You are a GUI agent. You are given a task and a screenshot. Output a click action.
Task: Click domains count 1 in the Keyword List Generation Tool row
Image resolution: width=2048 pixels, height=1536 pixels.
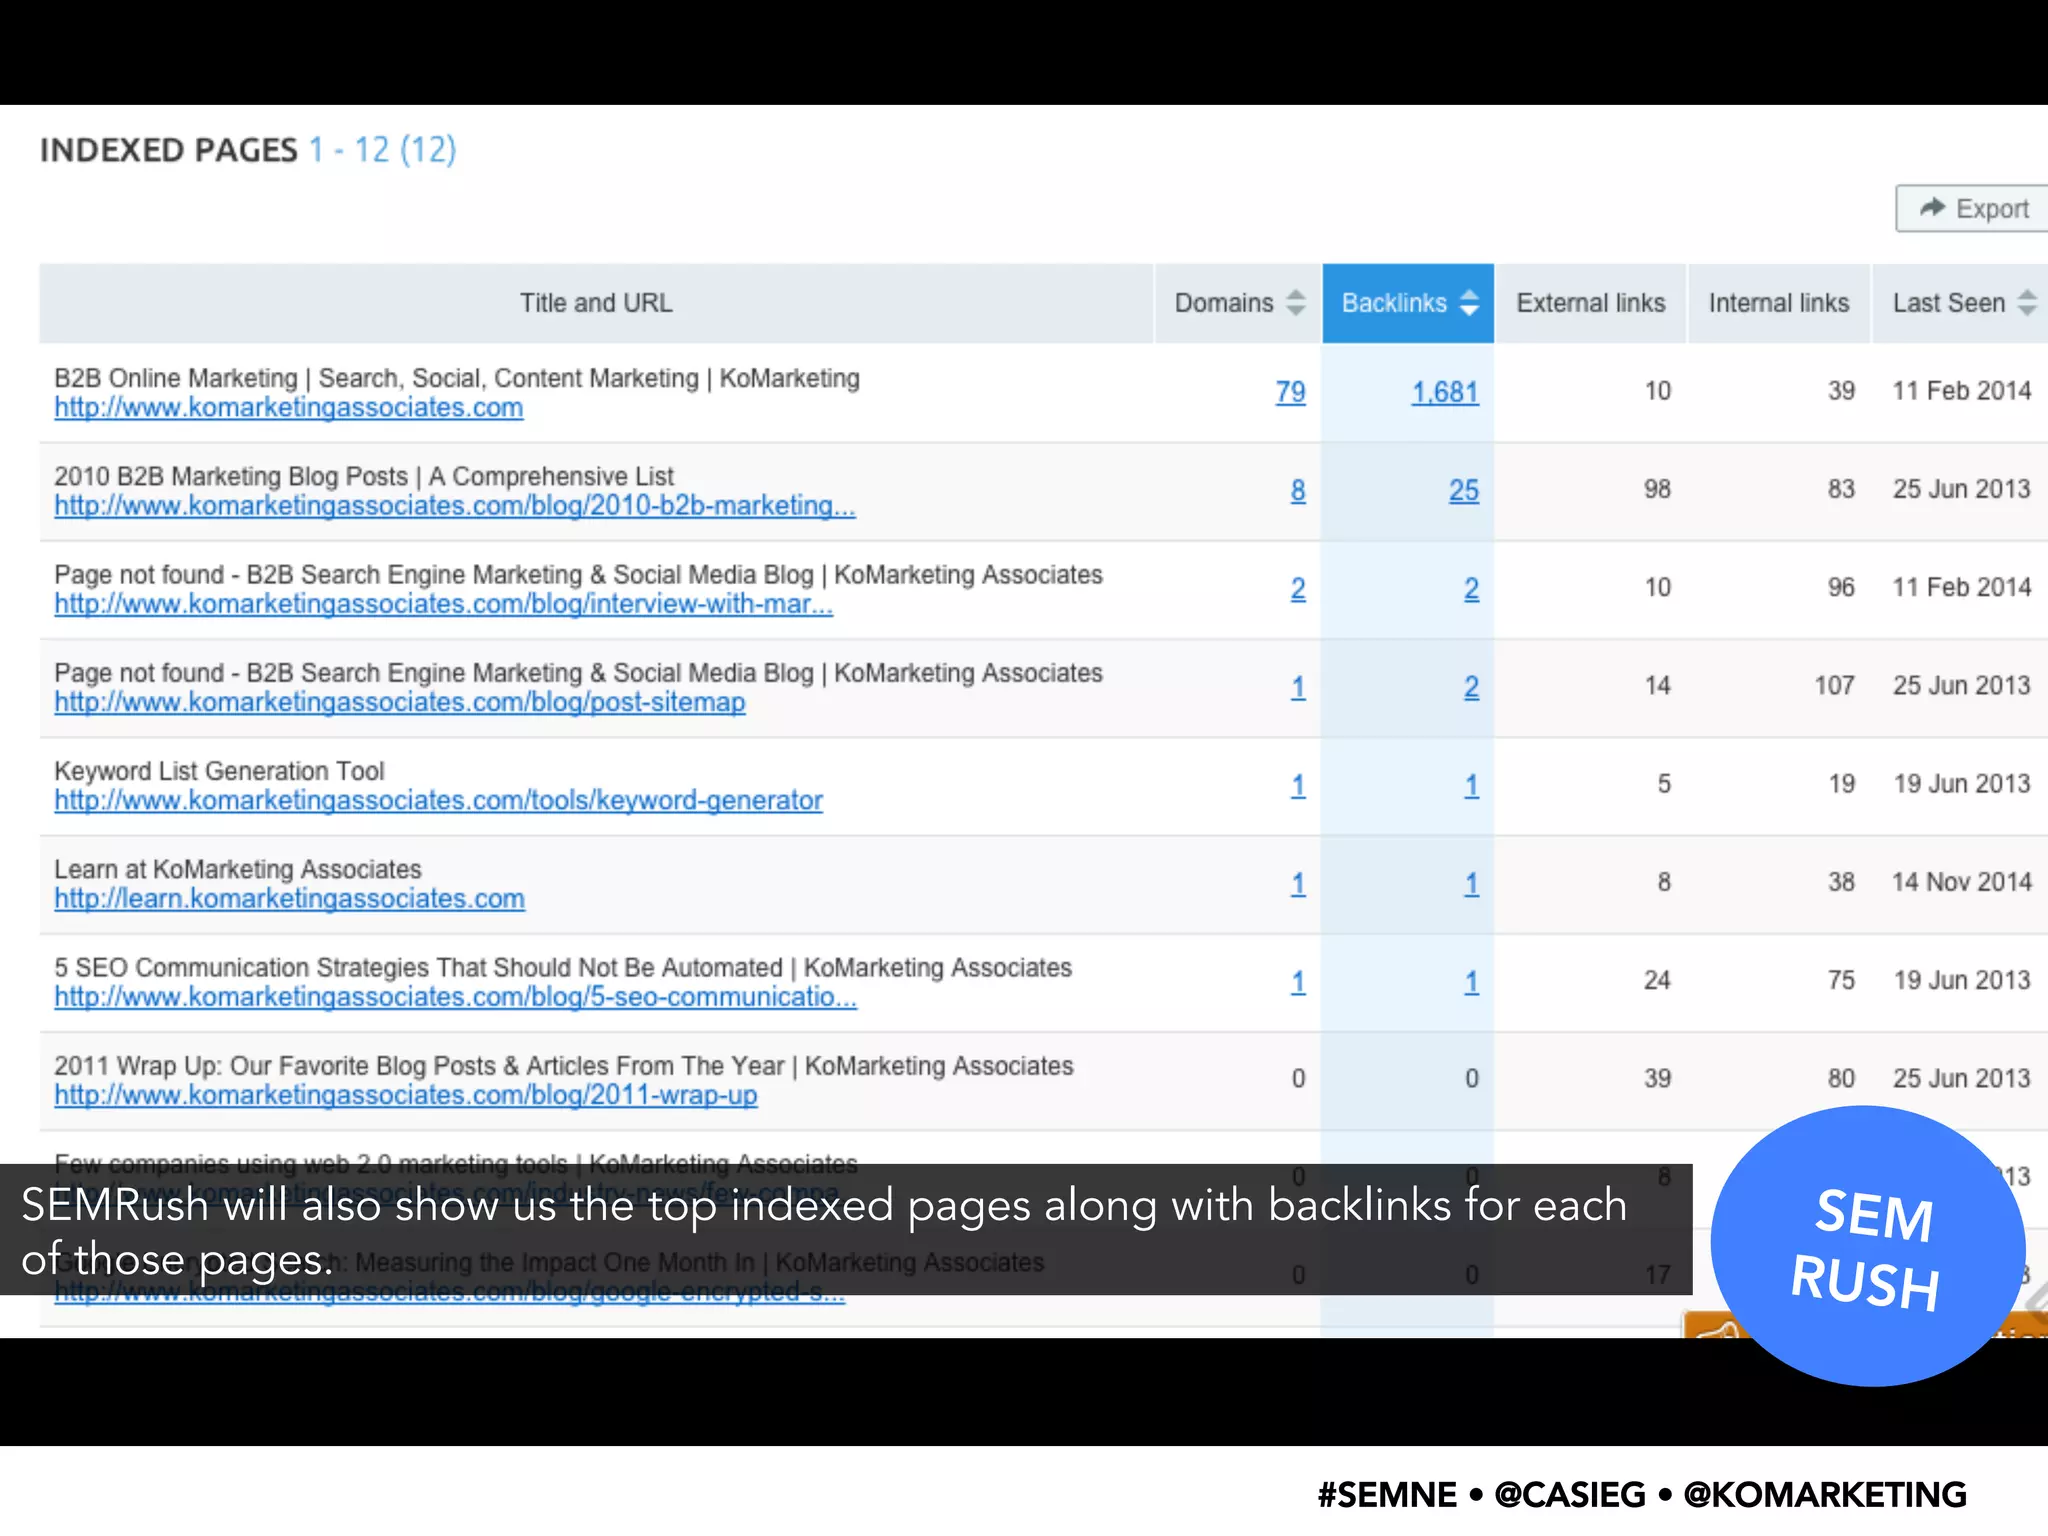coord(1298,785)
